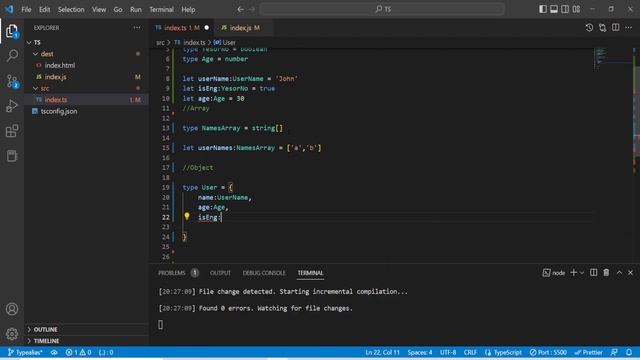Open the Terminal menu

coord(161,9)
